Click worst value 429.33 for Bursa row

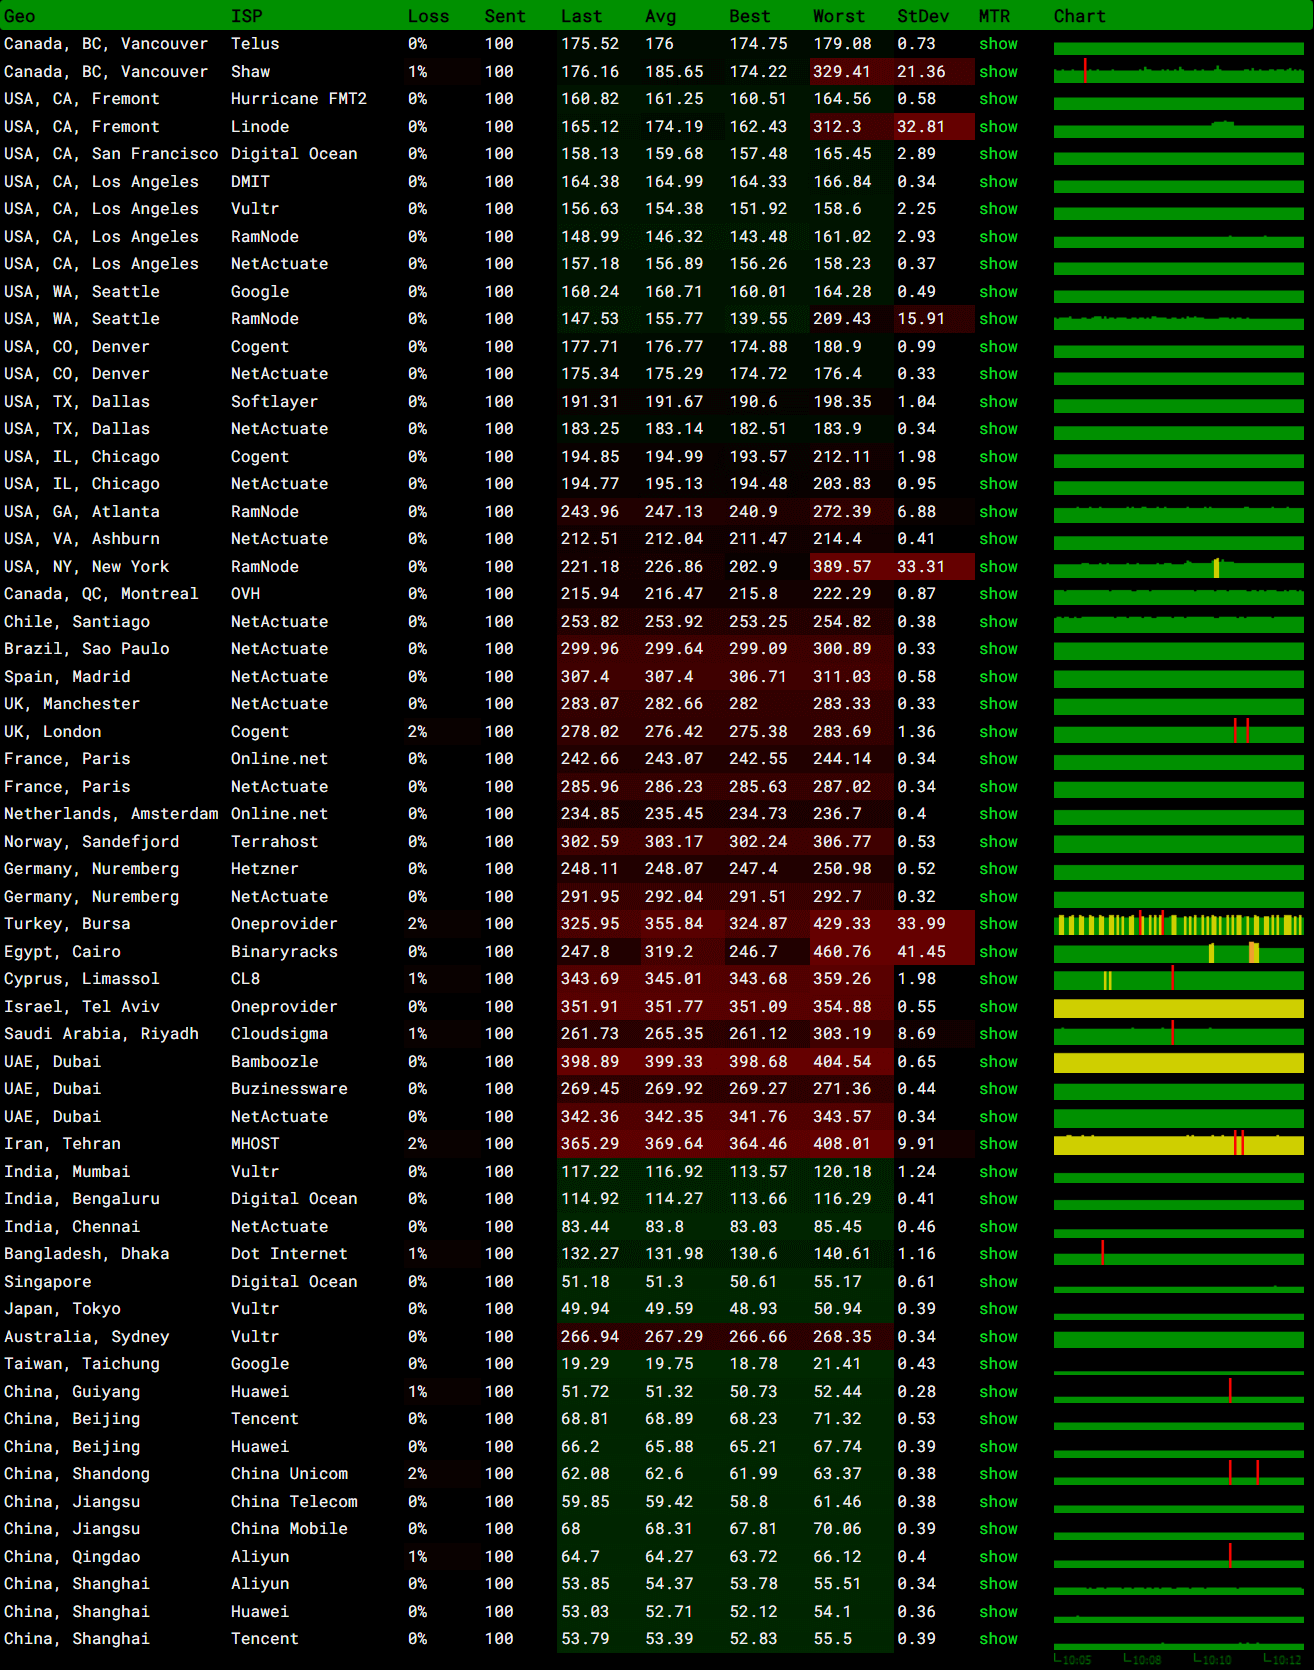pyautogui.click(x=842, y=924)
